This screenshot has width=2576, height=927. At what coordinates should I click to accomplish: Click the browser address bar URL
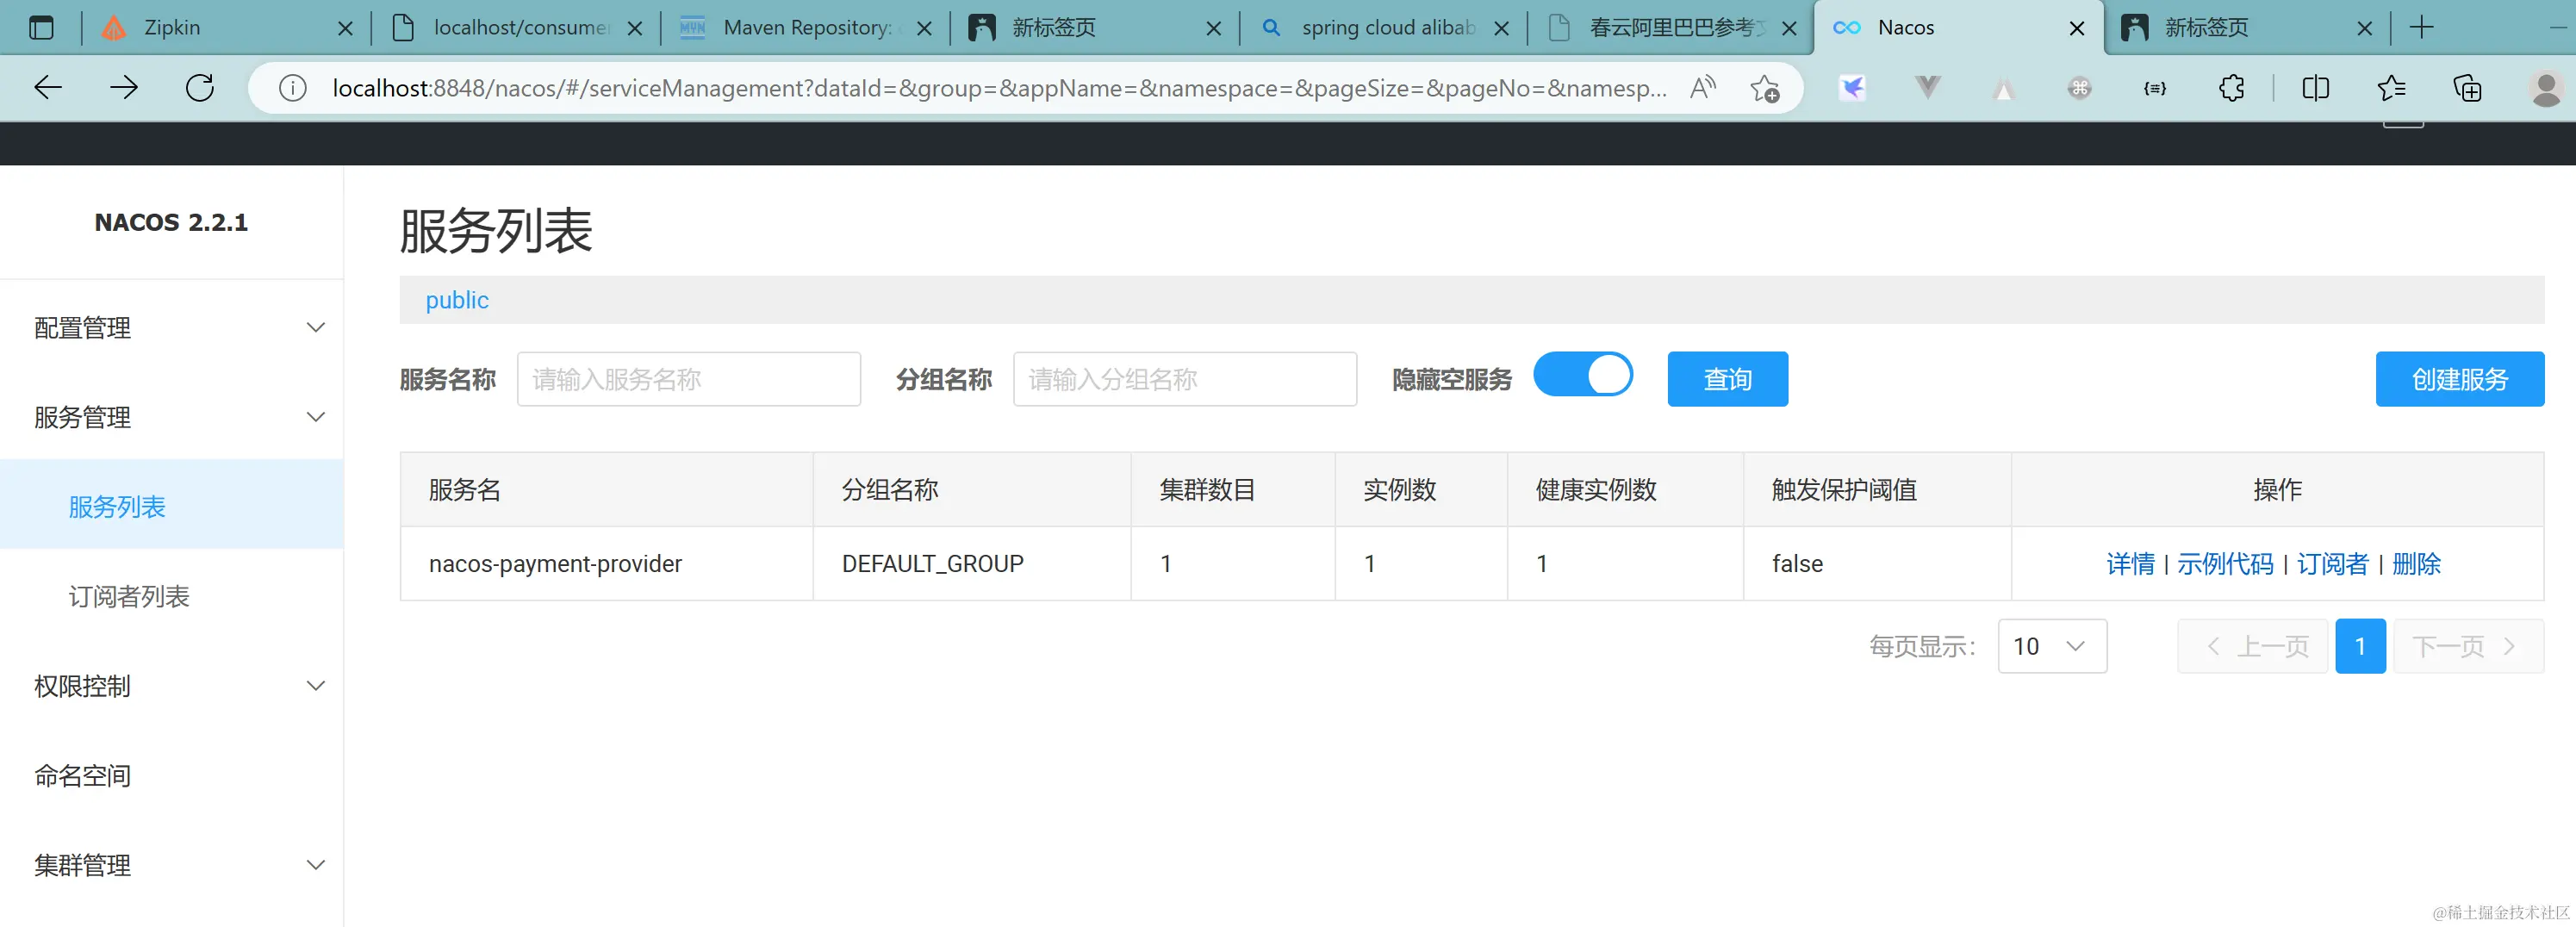(x=999, y=88)
